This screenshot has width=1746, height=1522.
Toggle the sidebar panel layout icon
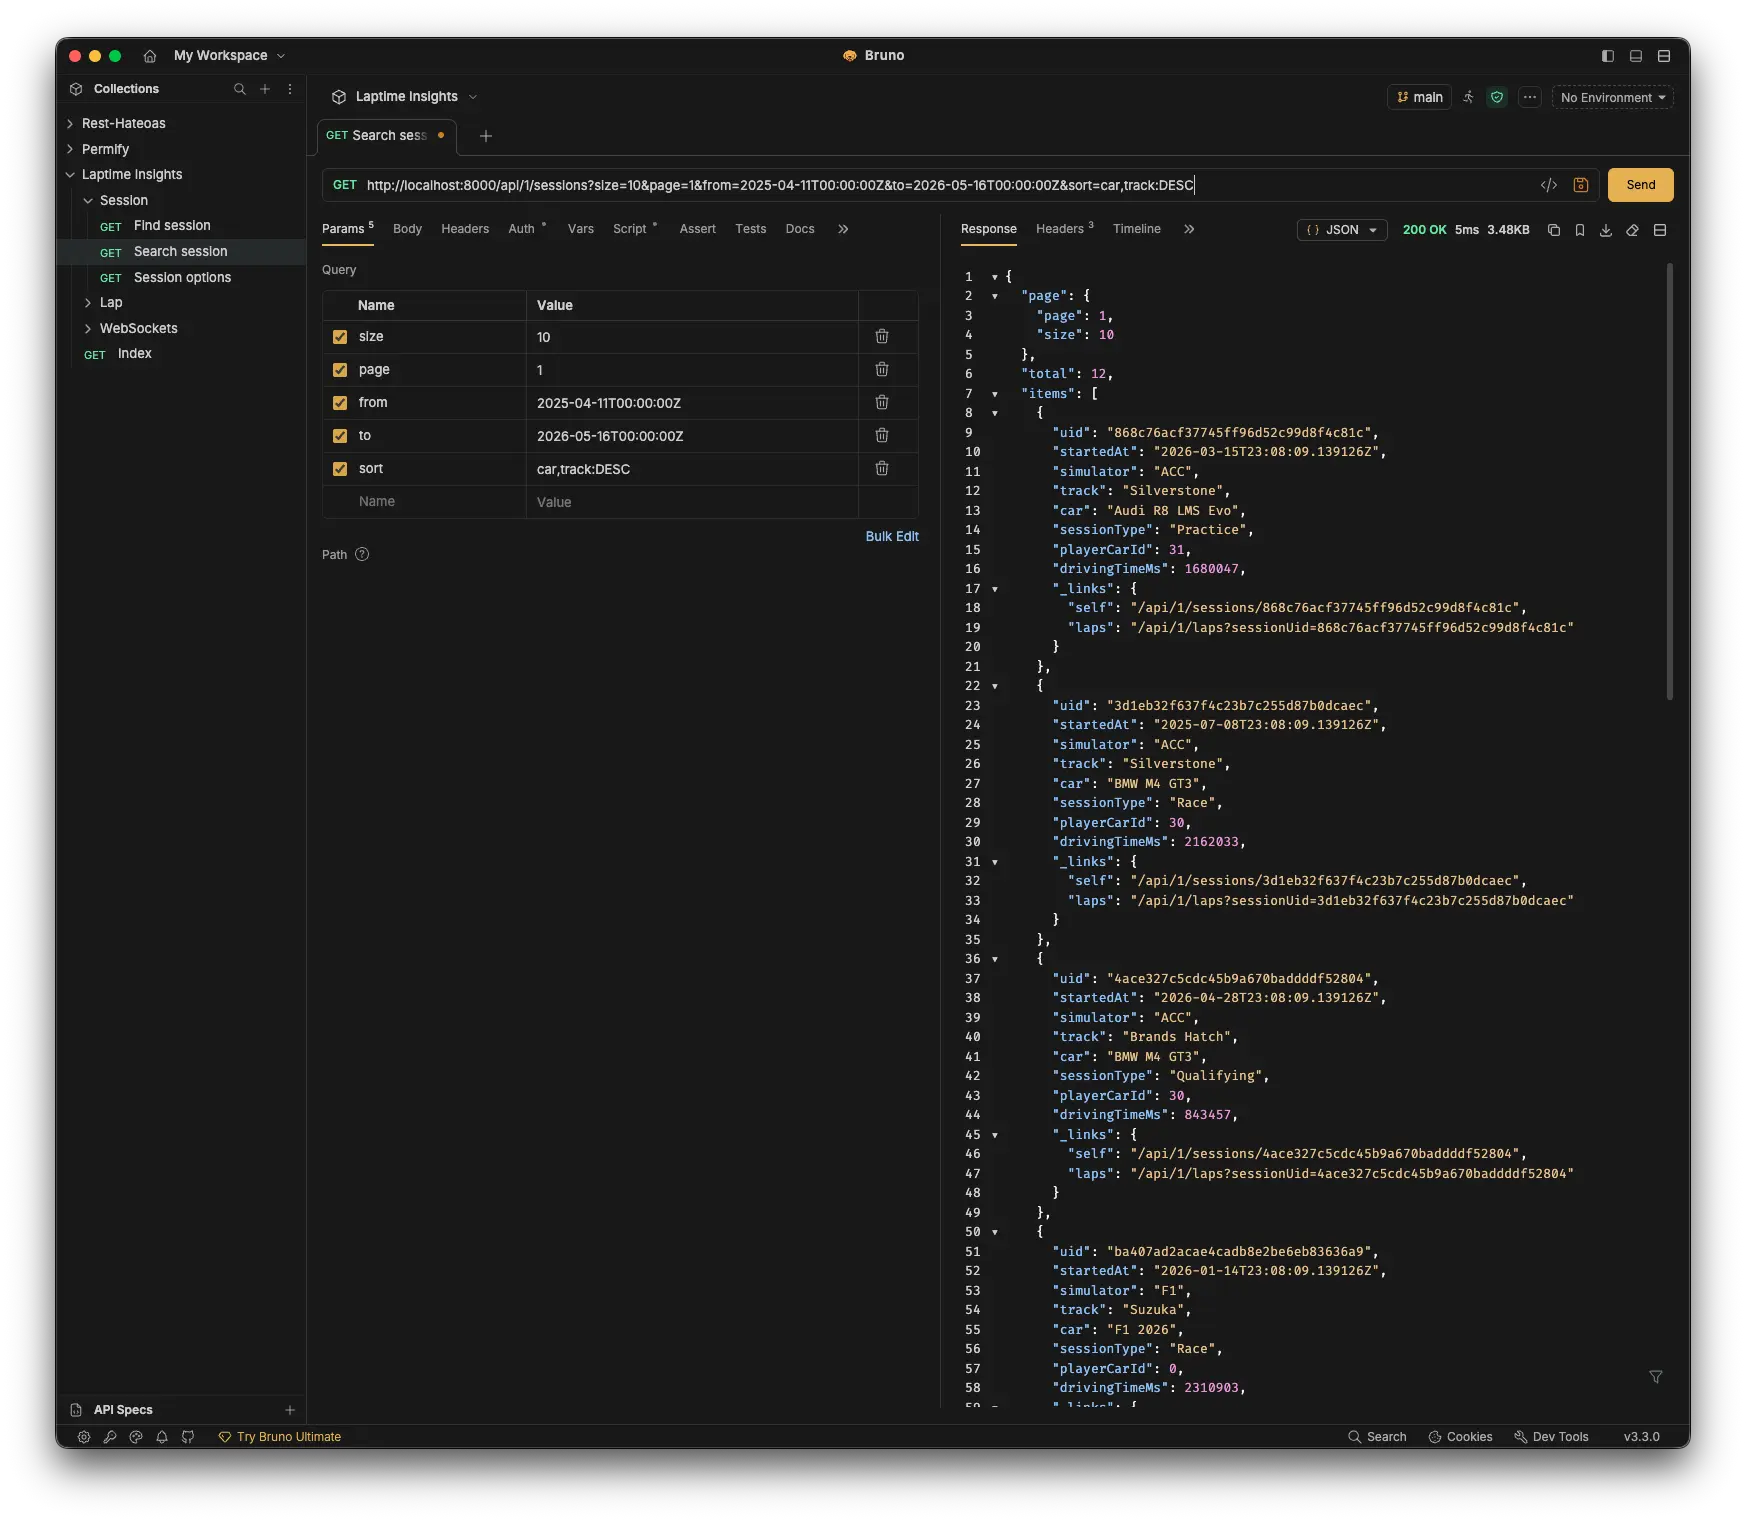tap(1608, 56)
